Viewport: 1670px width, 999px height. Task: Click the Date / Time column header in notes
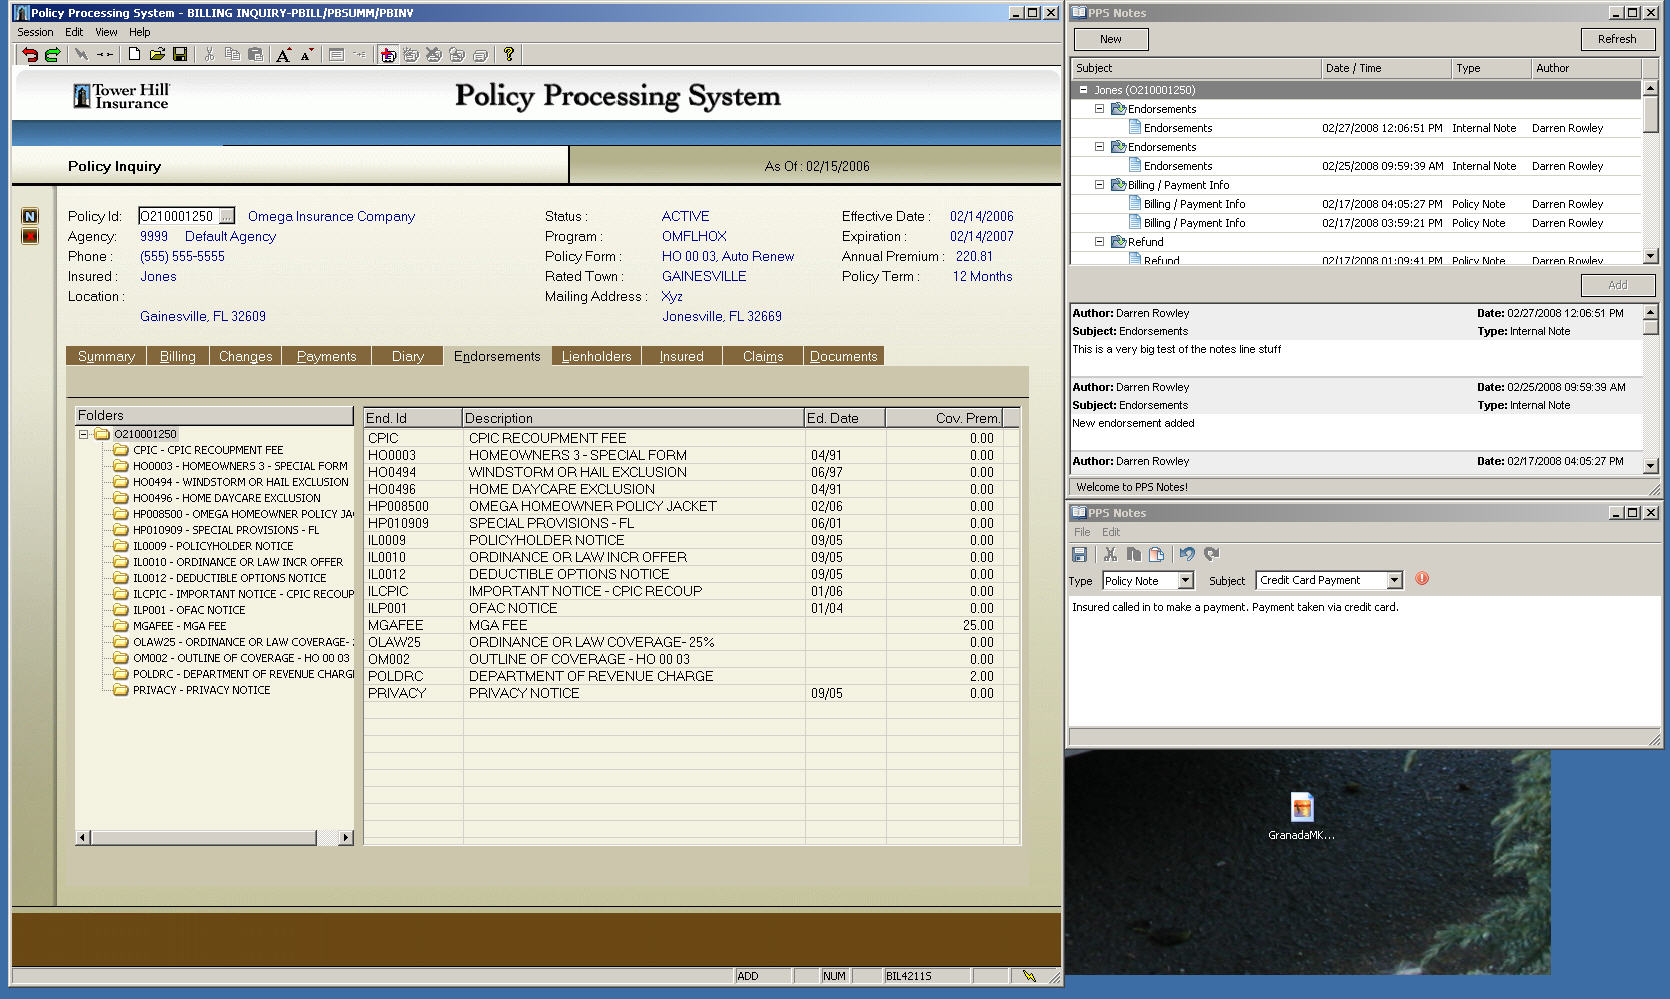tap(1386, 68)
